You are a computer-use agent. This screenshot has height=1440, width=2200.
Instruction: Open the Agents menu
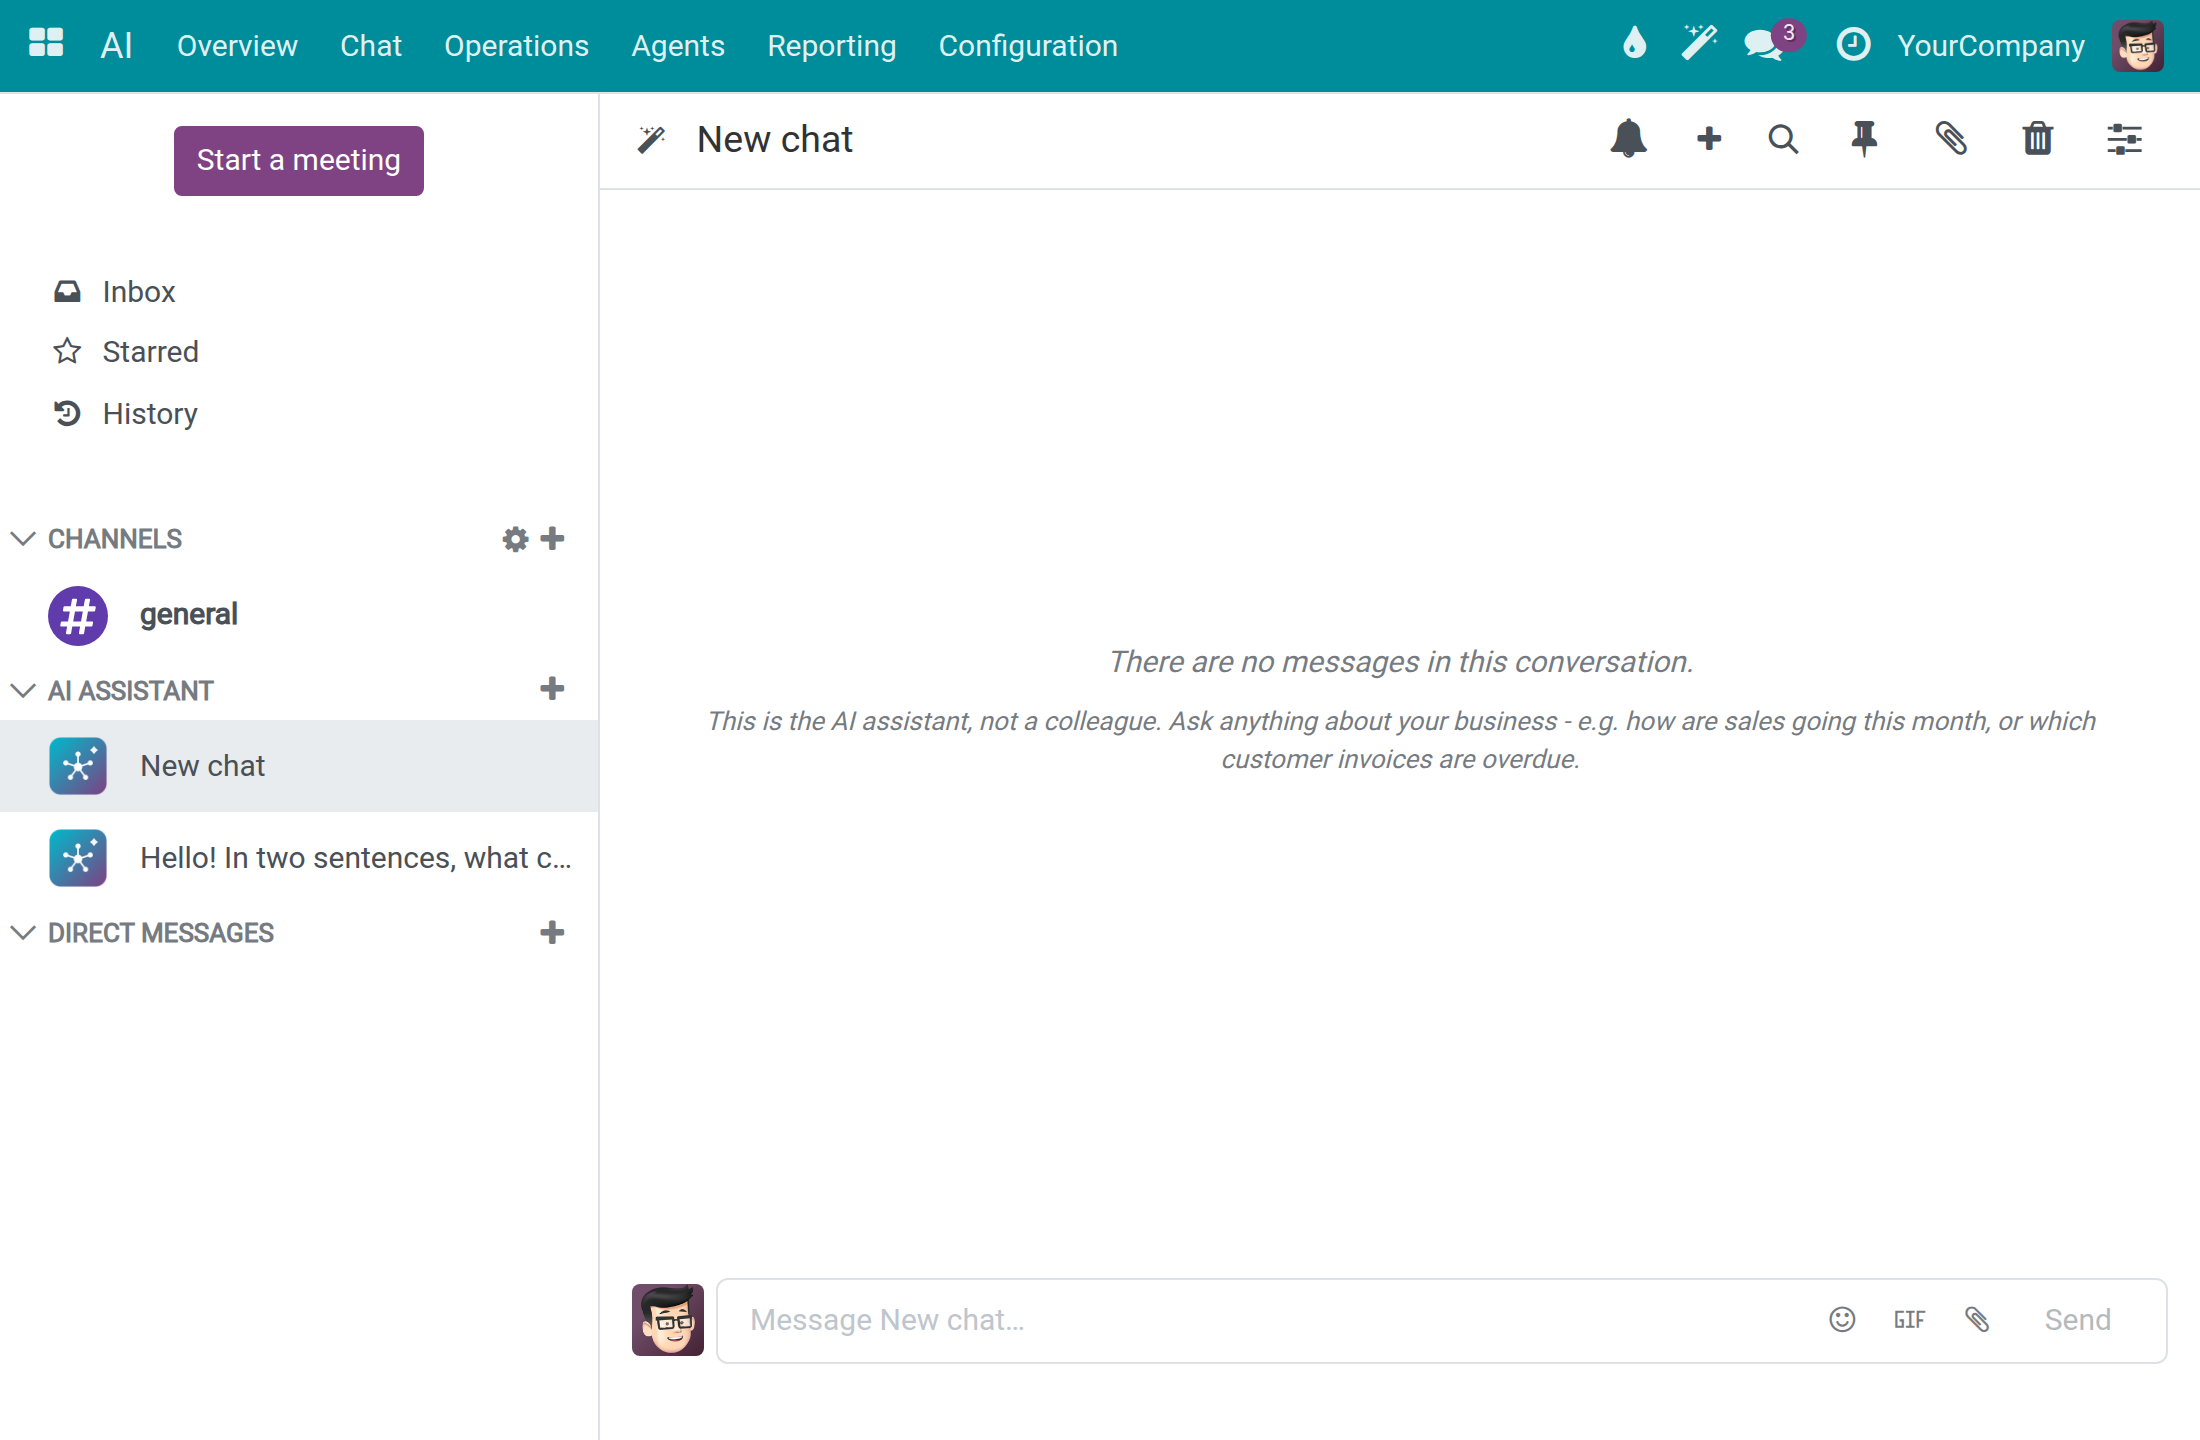point(678,45)
